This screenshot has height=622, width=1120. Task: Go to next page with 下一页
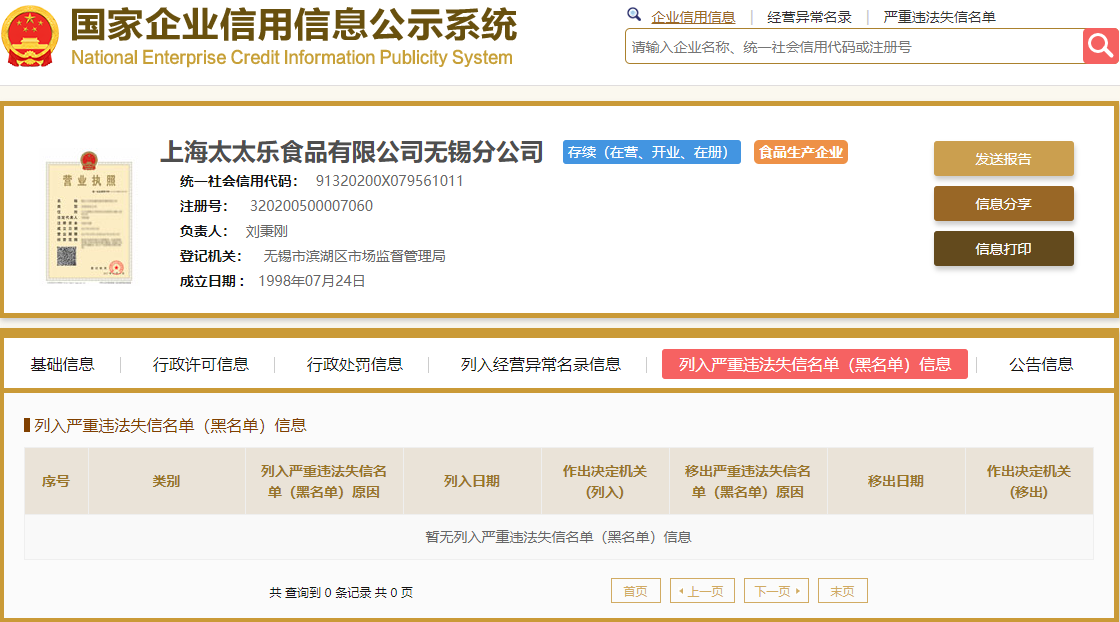point(776,591)
